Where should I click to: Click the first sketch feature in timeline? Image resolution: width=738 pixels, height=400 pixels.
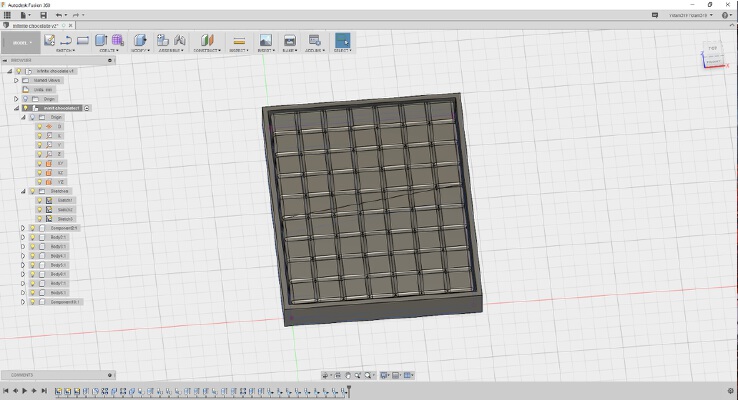(58, 391)
